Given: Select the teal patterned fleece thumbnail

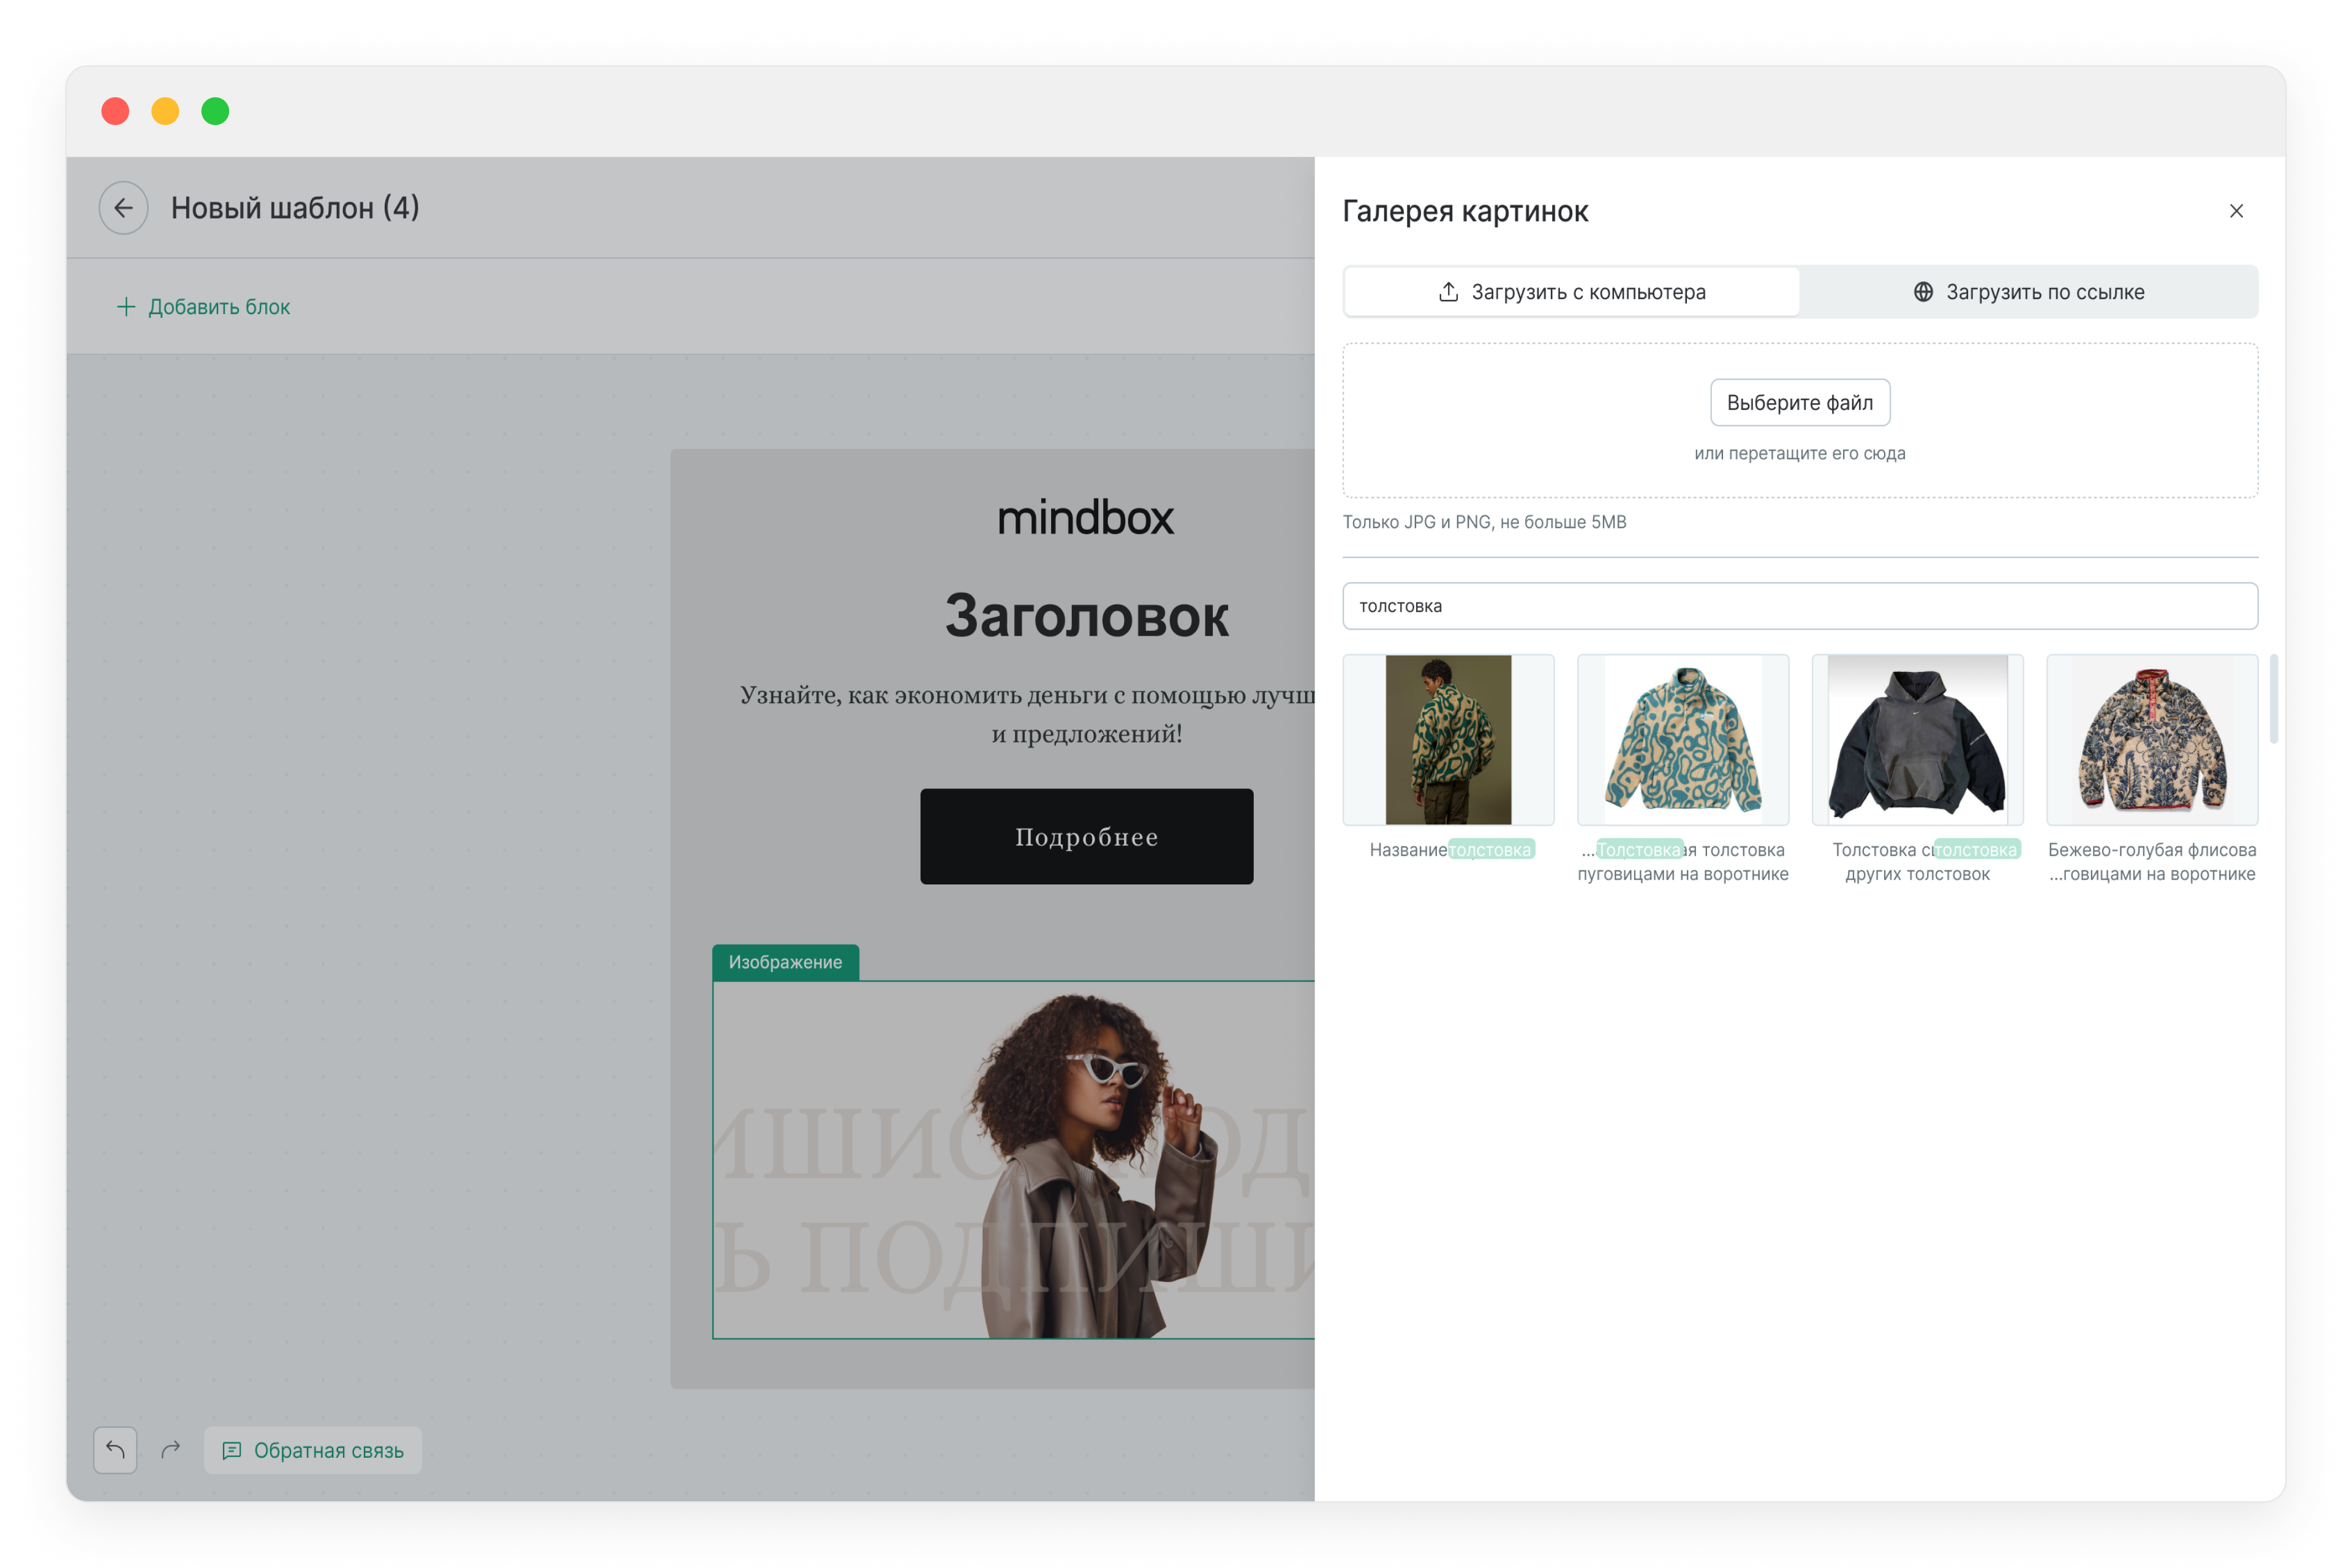Looking at the screenshot, I should [1683, 740].
